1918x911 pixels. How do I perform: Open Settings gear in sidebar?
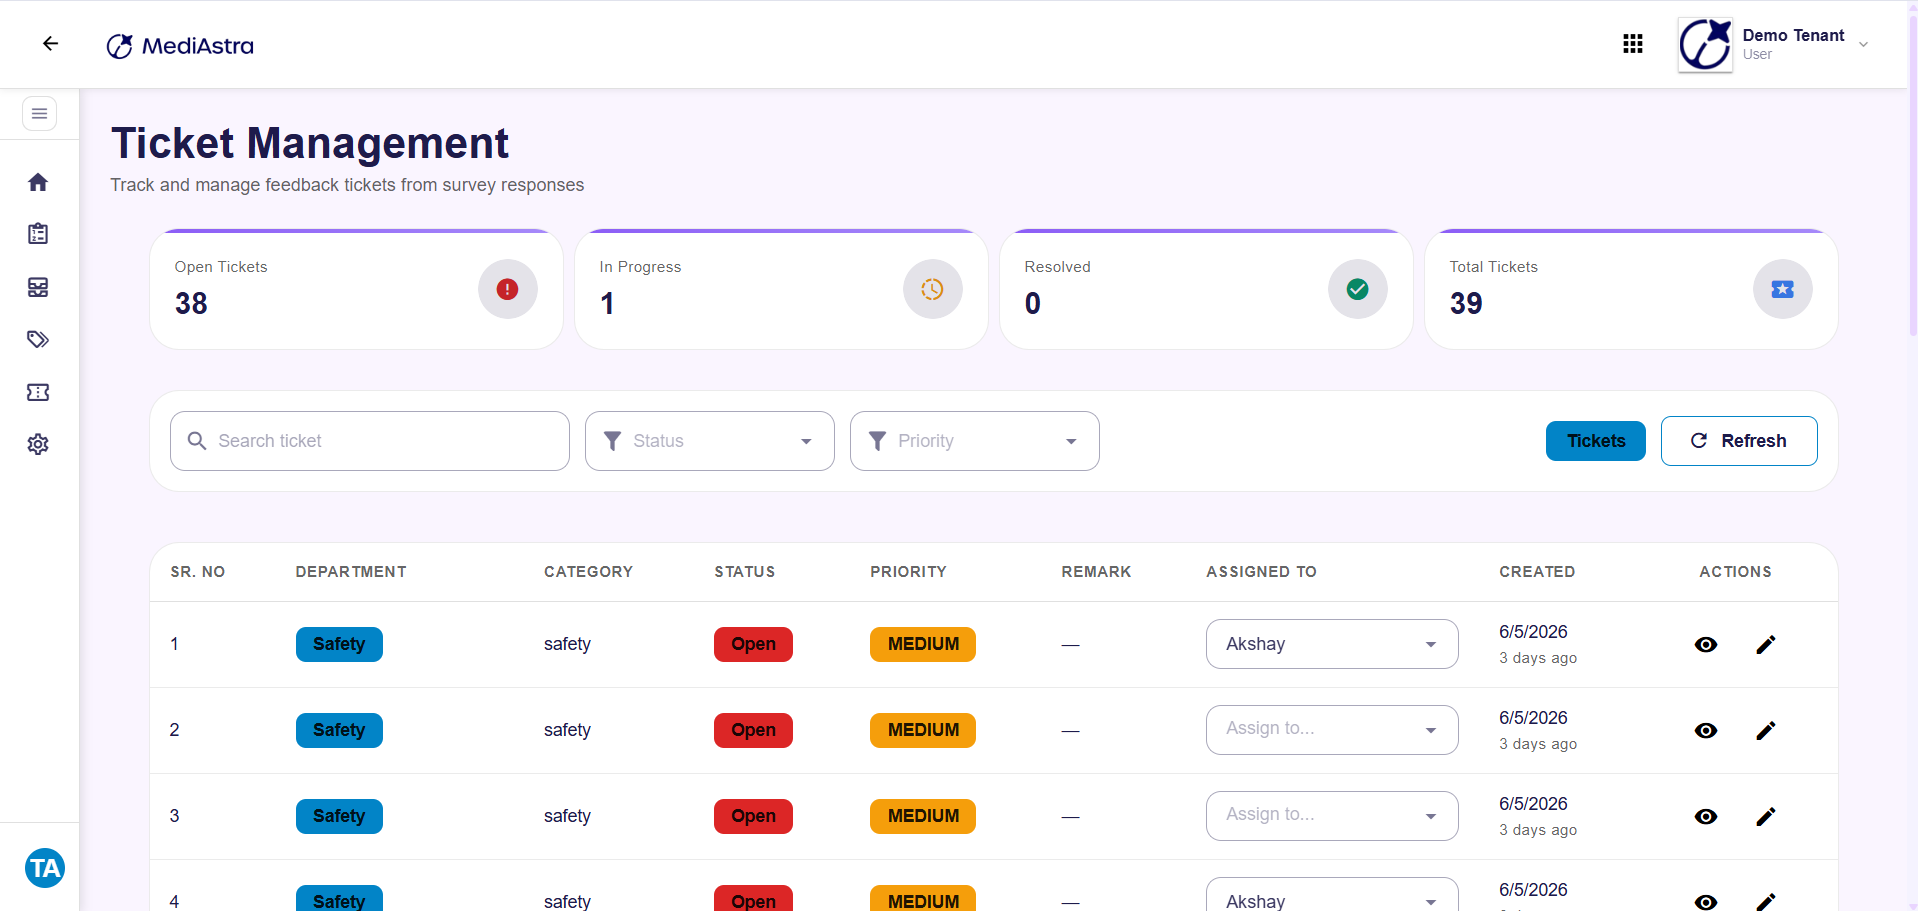[x=38, y=444]
